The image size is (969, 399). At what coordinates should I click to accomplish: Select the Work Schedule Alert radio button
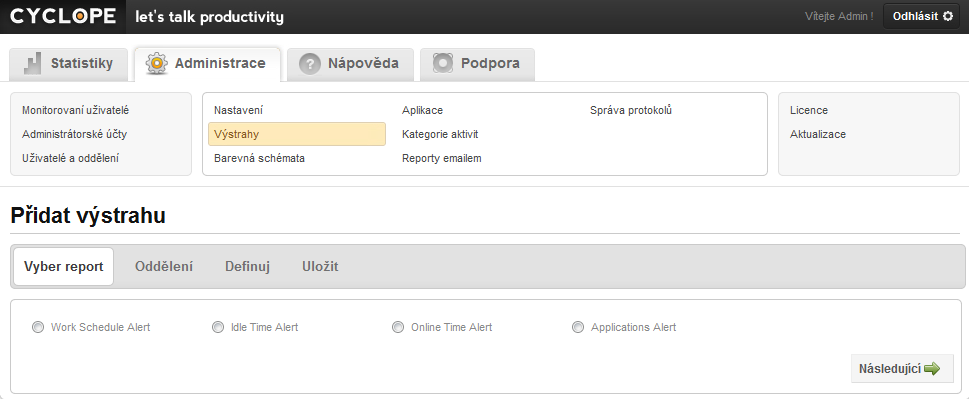click(38, 327)
